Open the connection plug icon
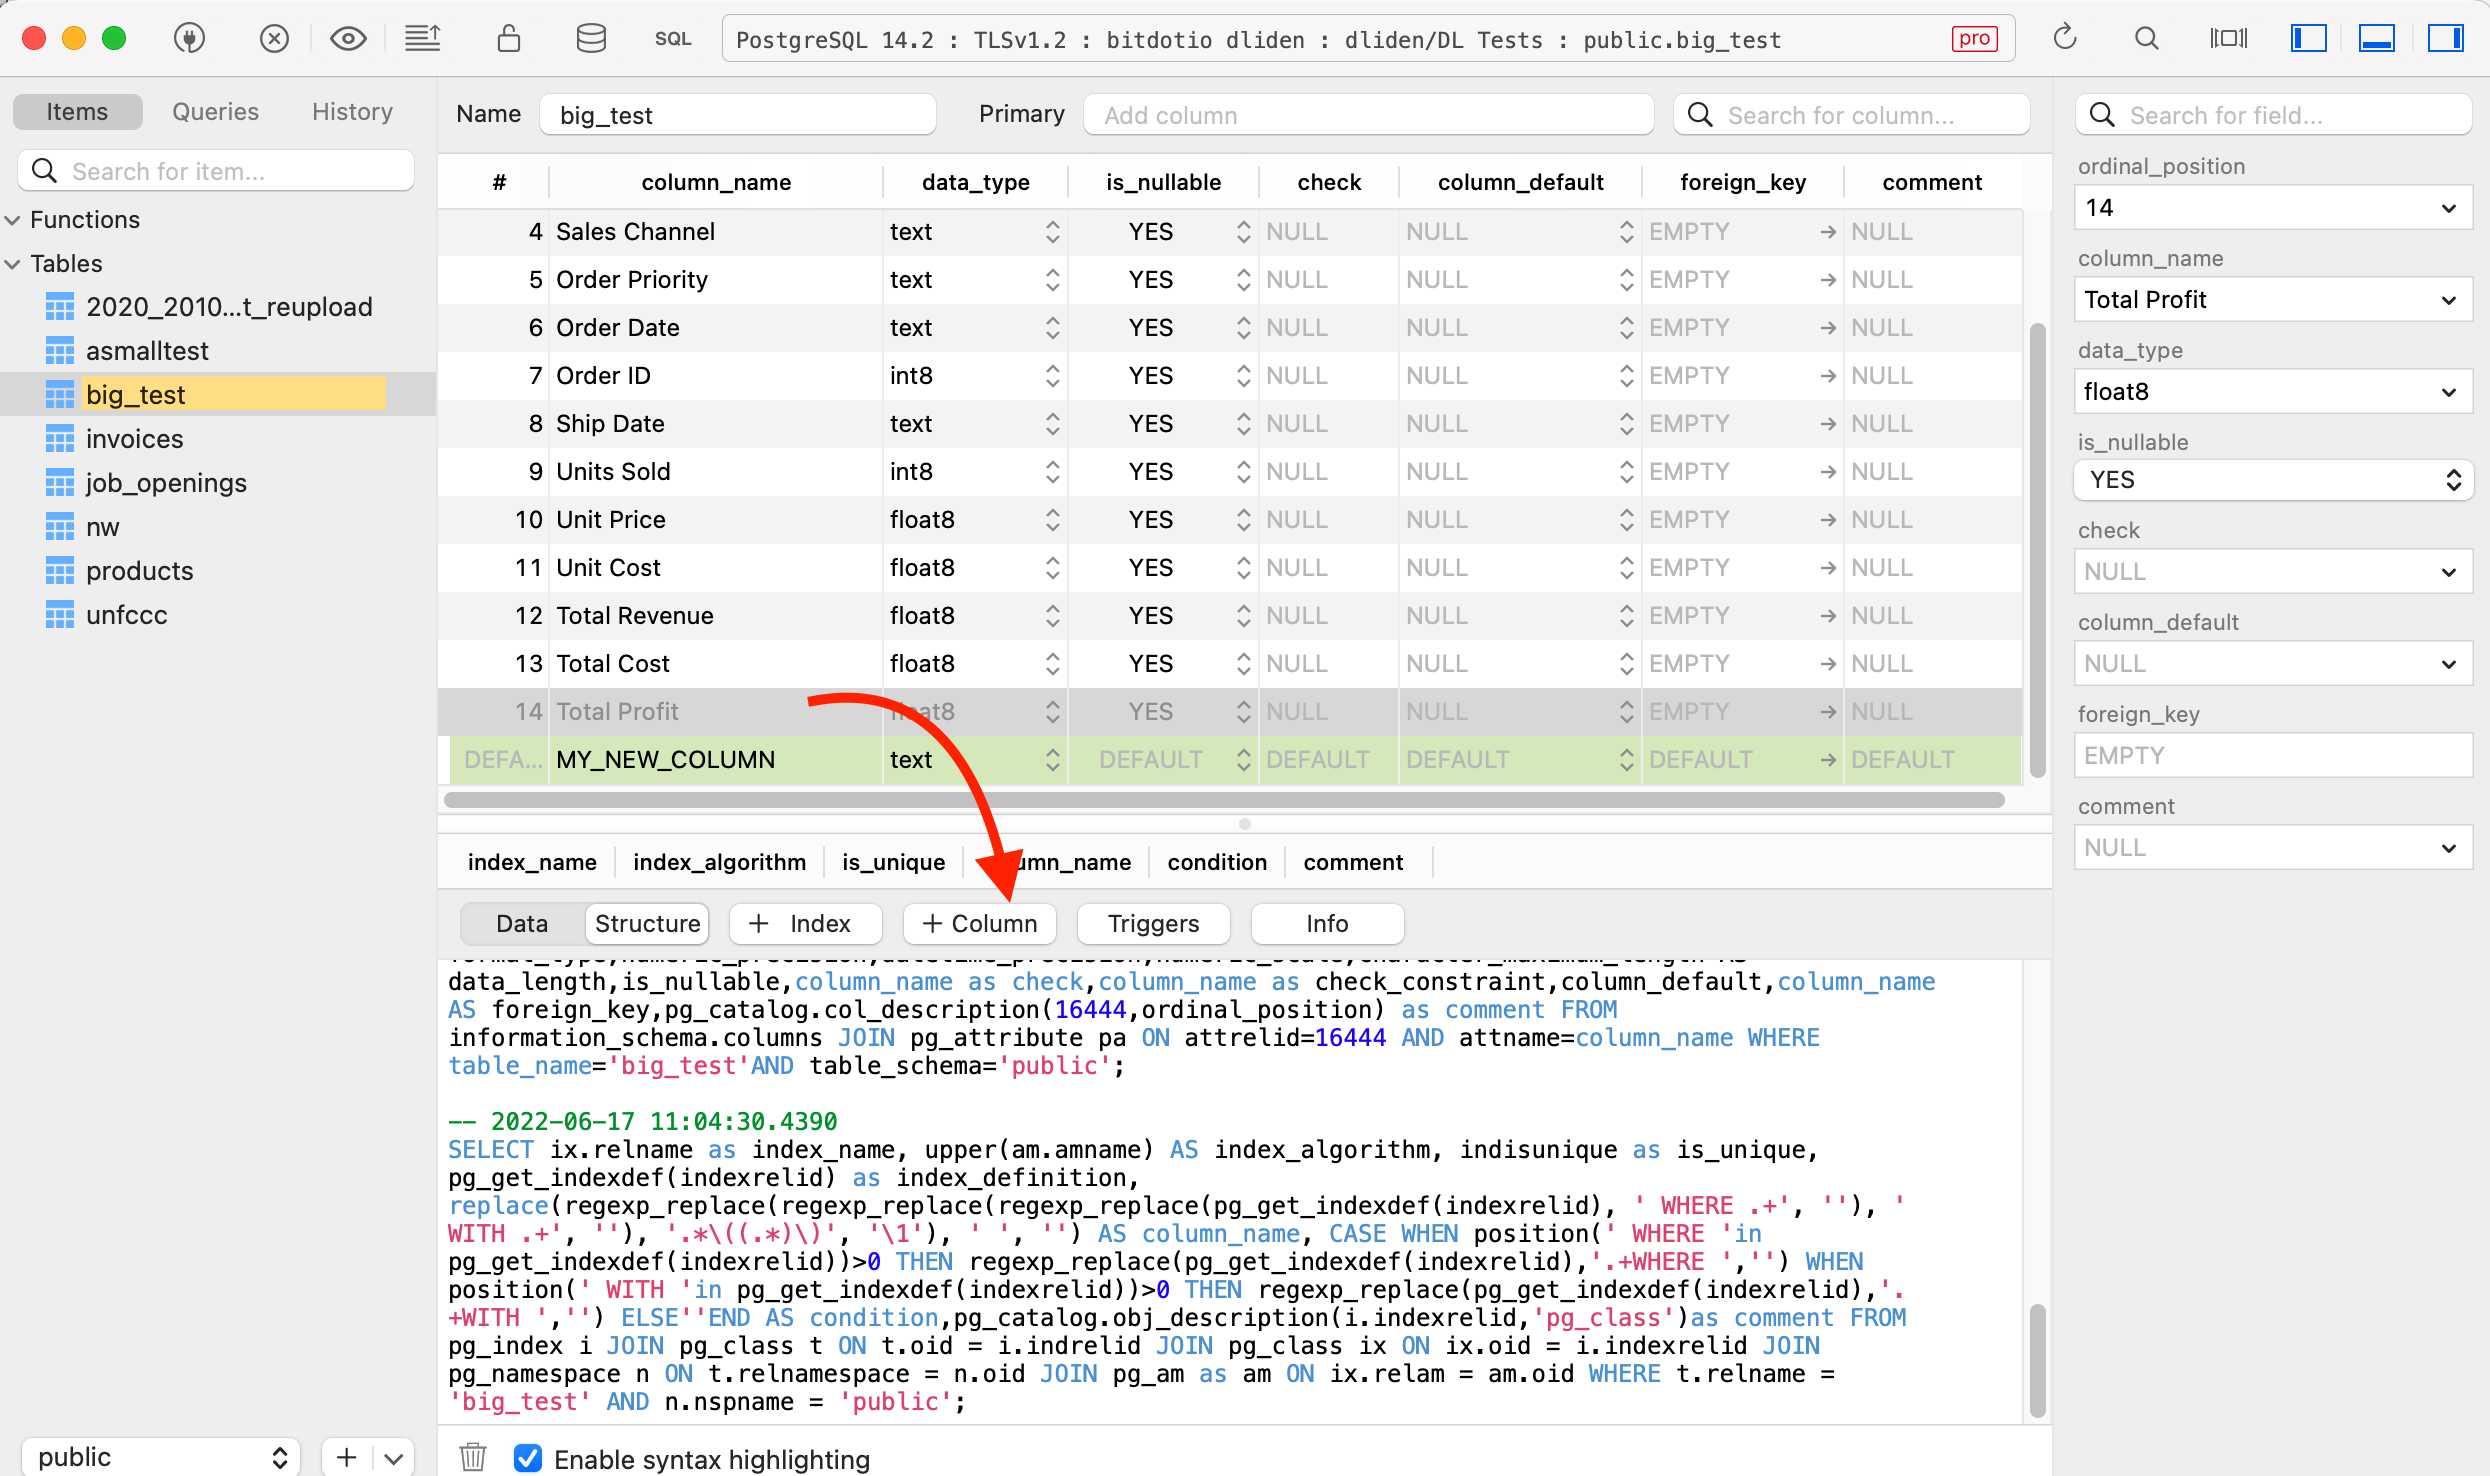Image resolution: width=2490 pixels, height=1476 pixels. click(189, 39)
